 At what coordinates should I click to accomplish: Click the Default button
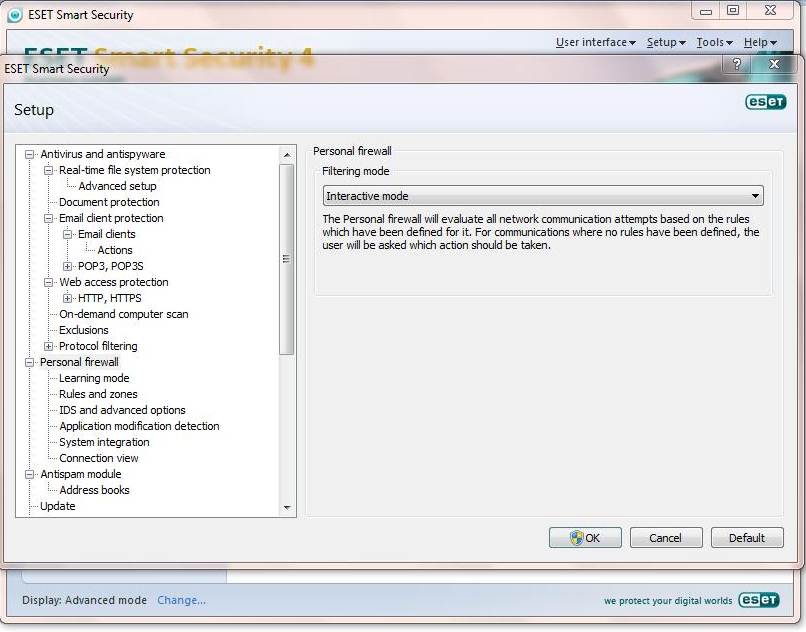pos(747,538)
